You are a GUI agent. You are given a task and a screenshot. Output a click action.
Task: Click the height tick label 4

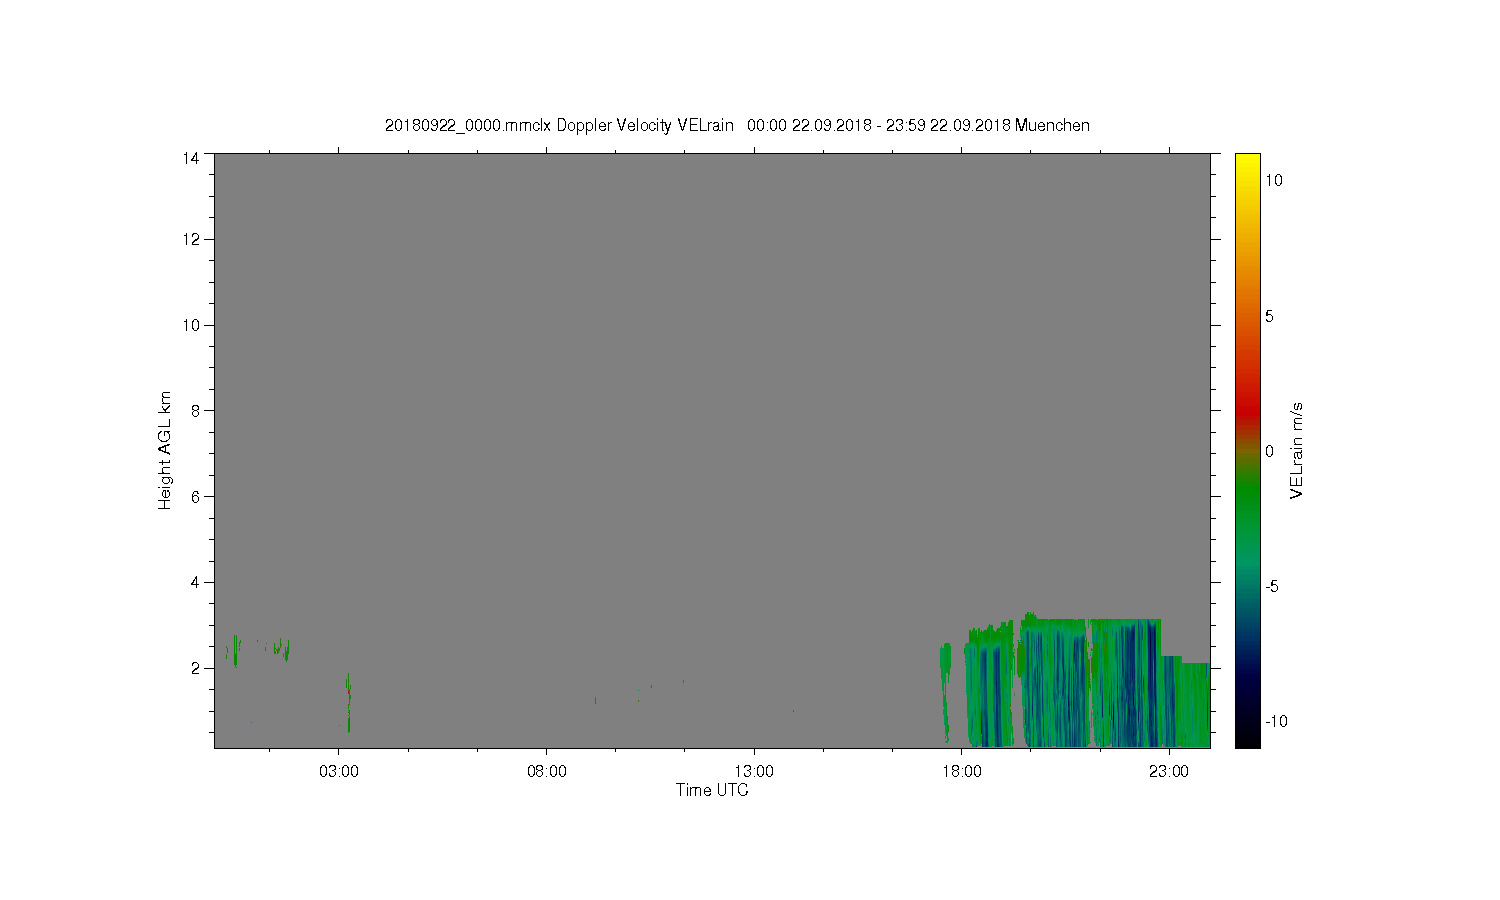coord(196,582)
